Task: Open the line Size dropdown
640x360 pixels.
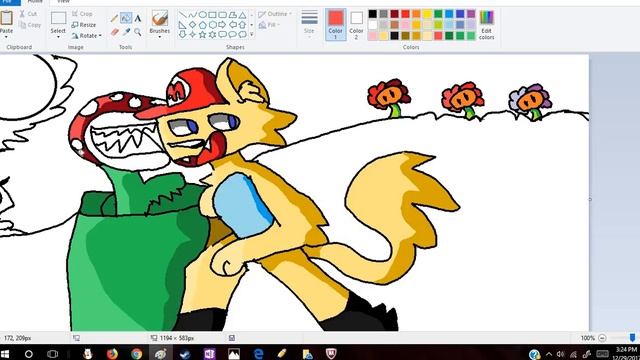Action: [x=309, y=24]
